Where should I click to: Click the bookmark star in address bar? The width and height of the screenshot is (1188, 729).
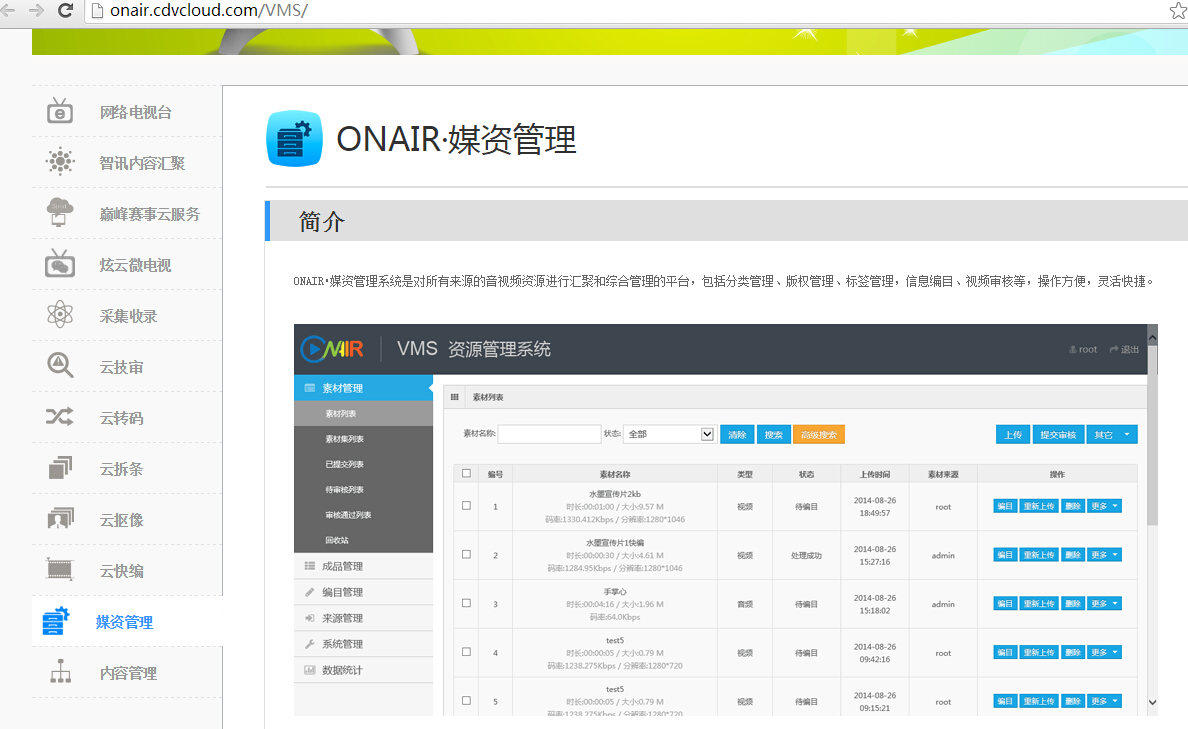[1178, 11]
